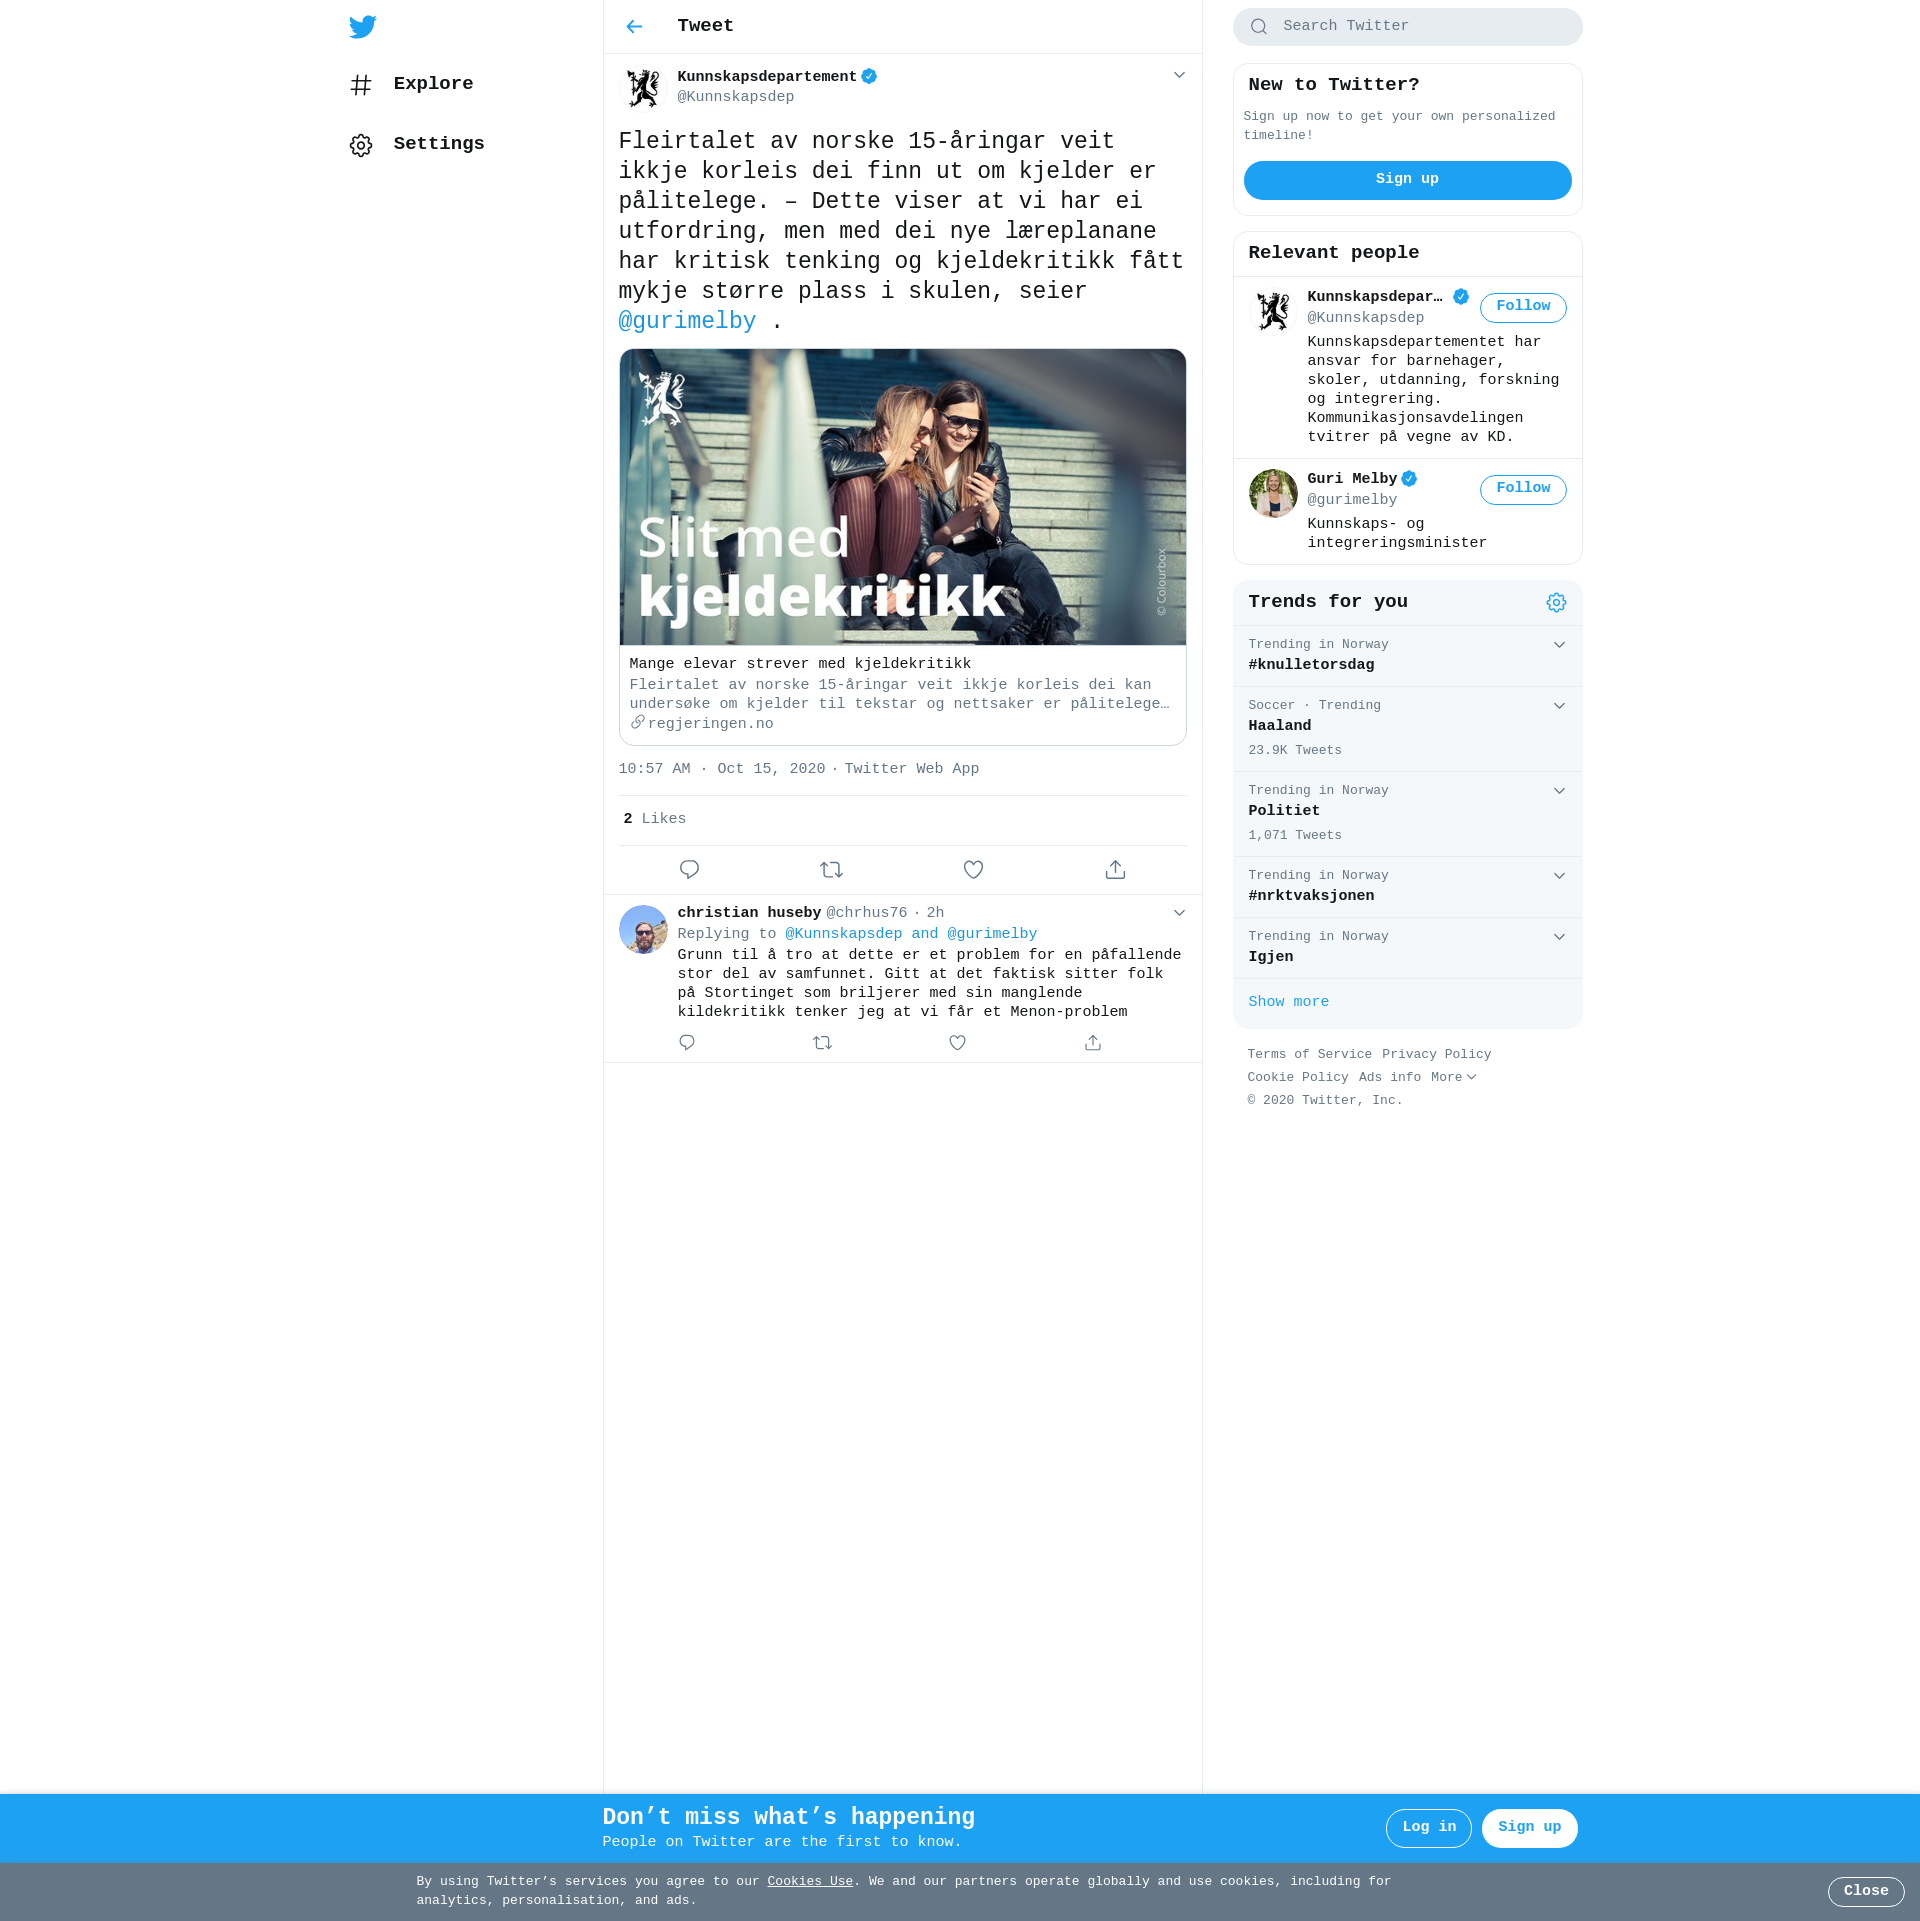Open Cookie Policy footer link
The width and height of the screenshot is (1920, 1921).
[1297, 1078]
